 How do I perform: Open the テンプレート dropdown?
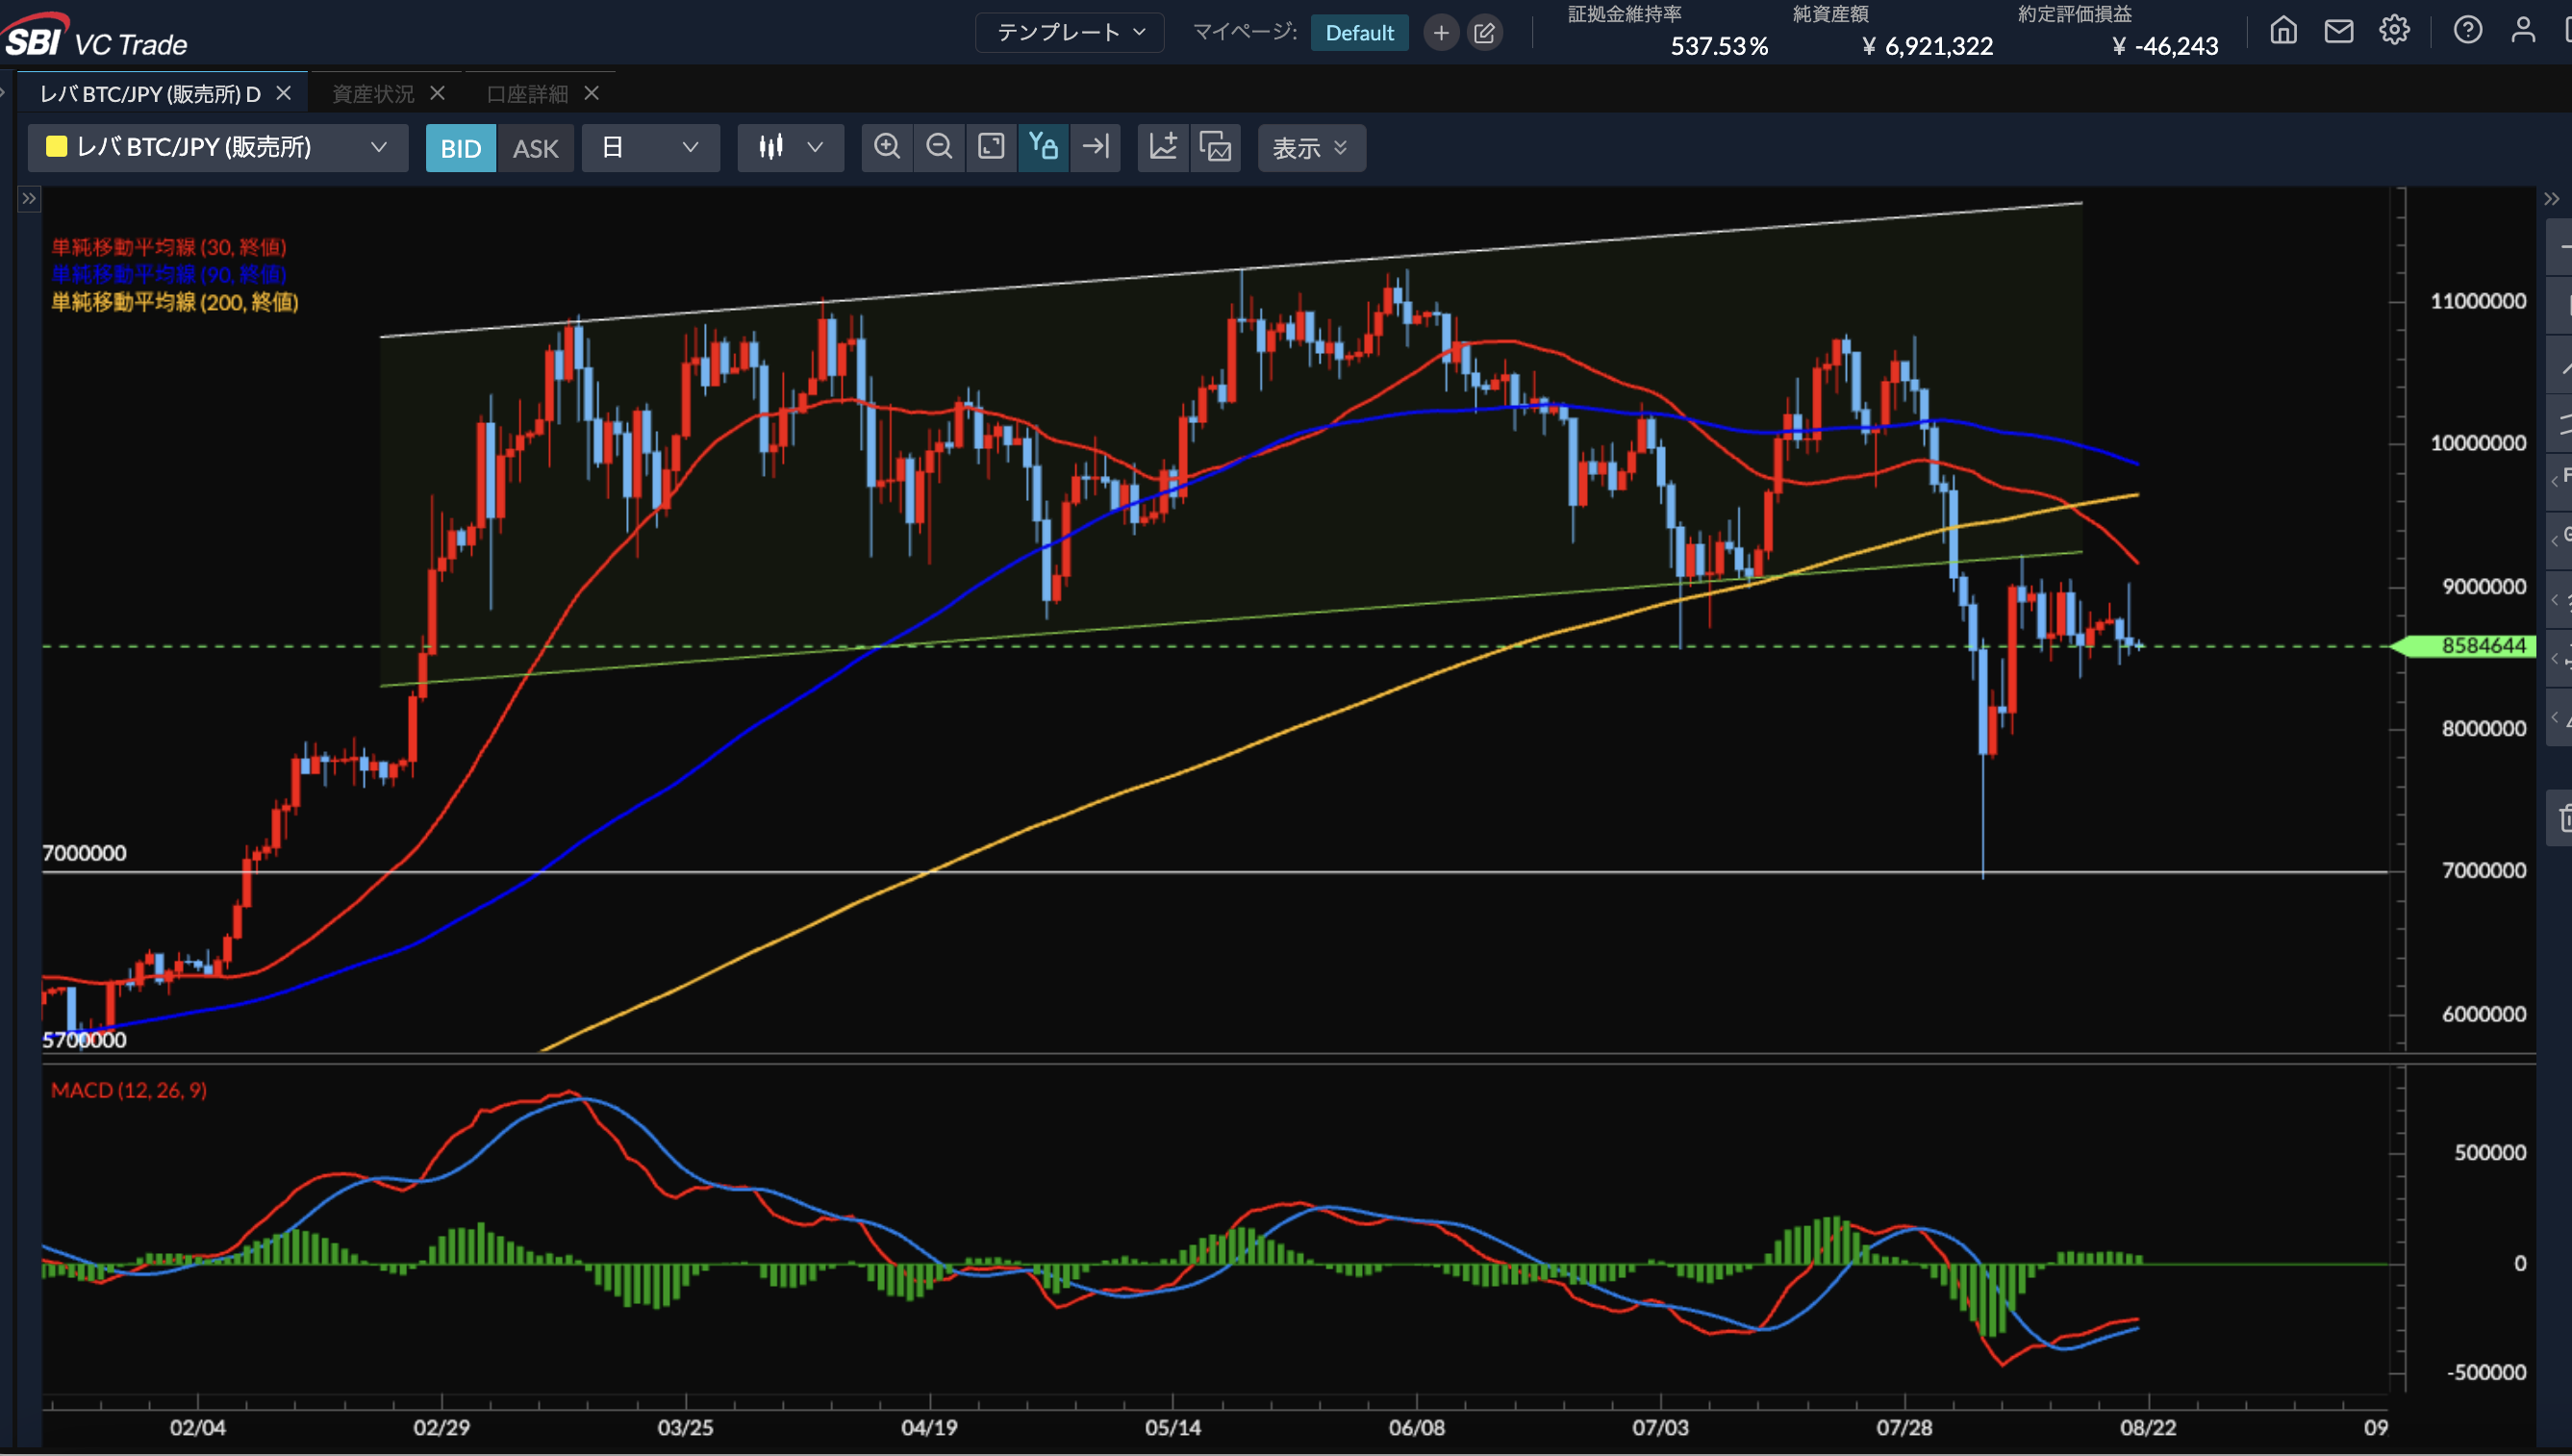(1069, 32)
